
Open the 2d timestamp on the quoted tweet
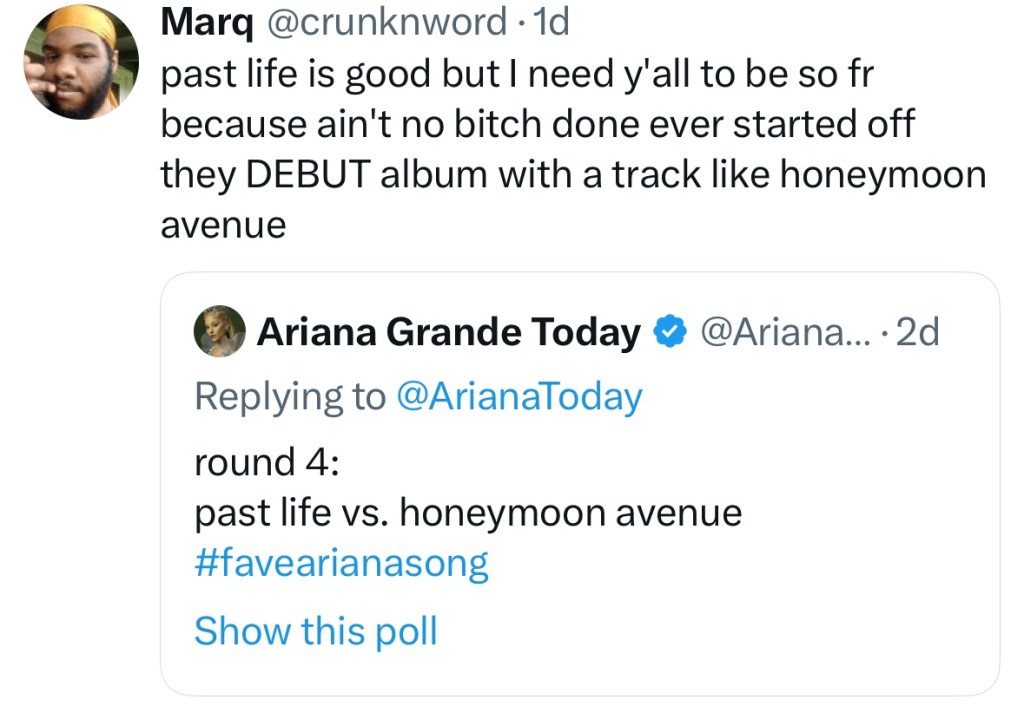pos(918,332)
